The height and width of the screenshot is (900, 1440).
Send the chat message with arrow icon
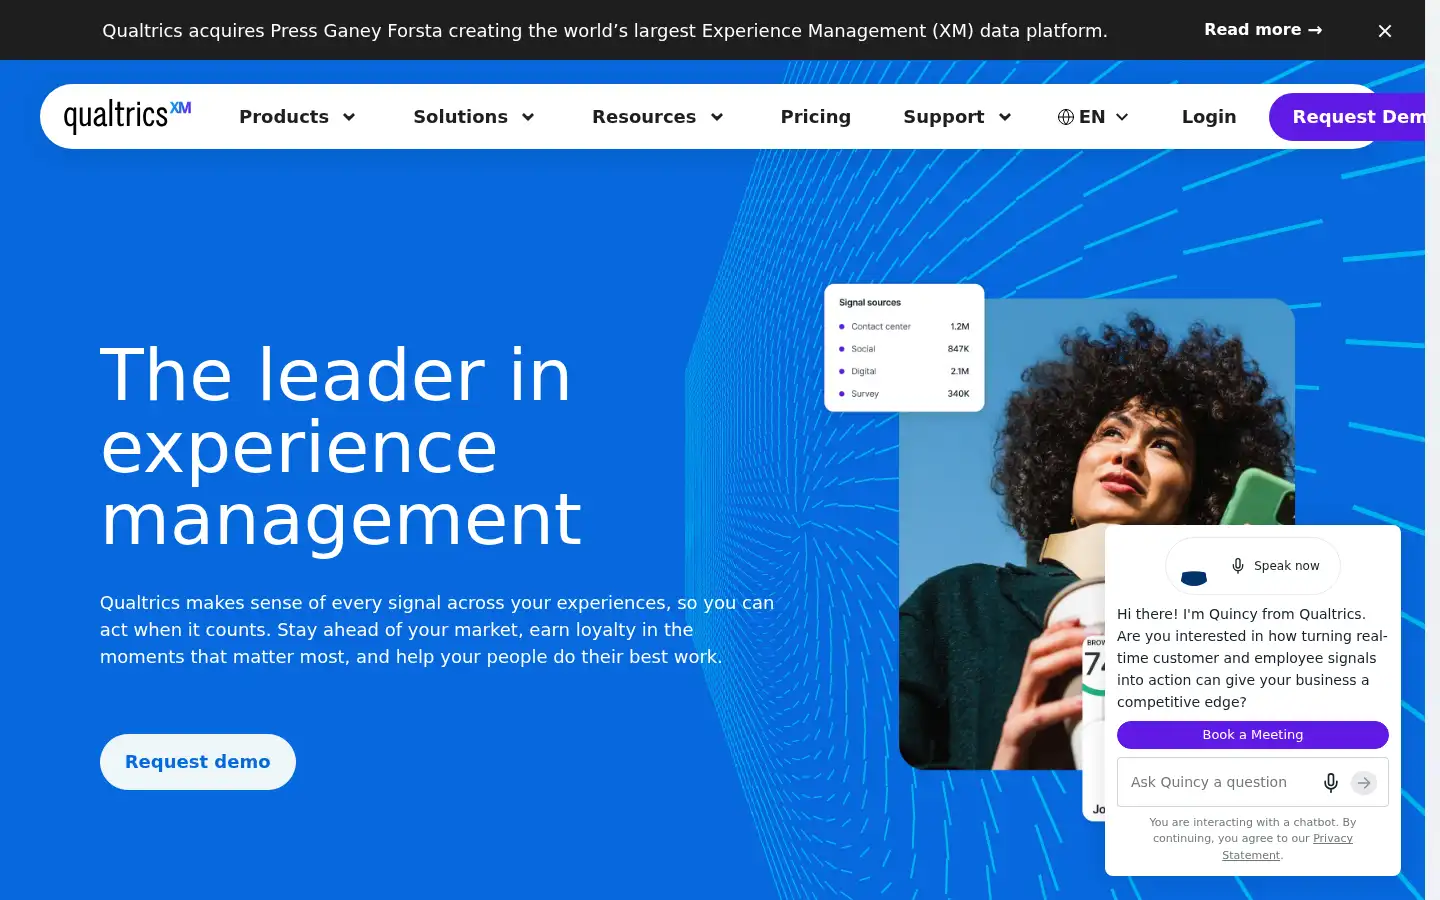coord(1364,783)
